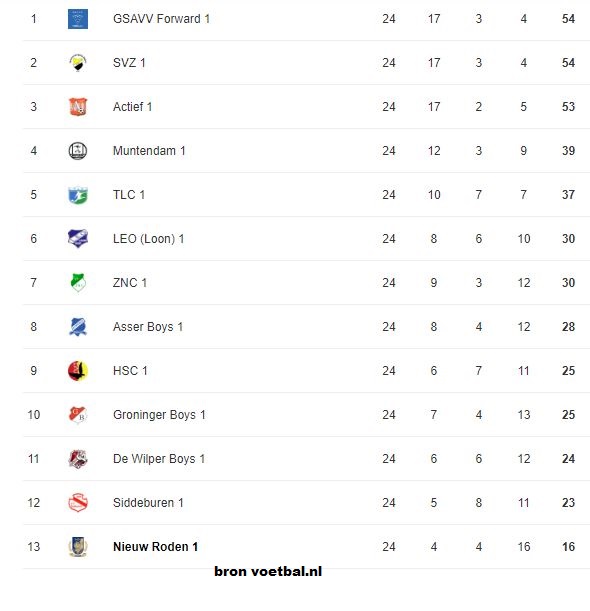The width and height of the screenshot is (590, 611).
Task: Click the Muntendam 1 team name
Action: pos(149,151)
